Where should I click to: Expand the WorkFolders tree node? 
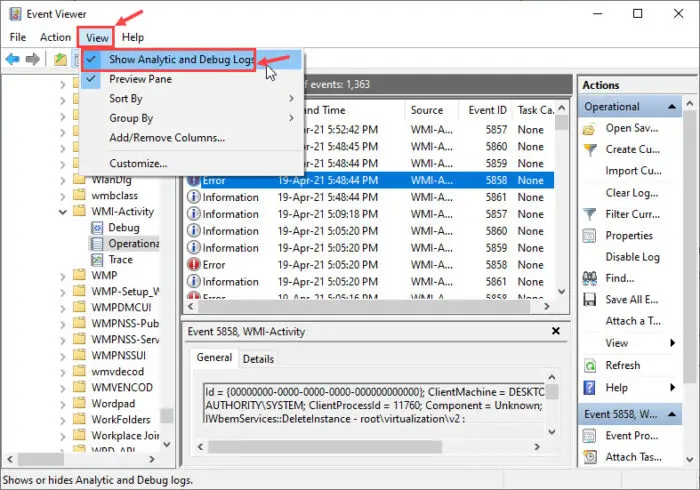tap(63, 420)
